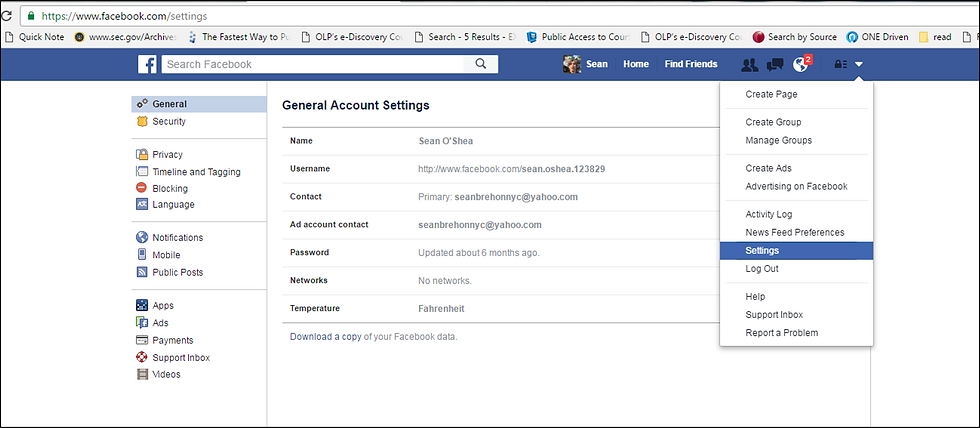Open Payments settings section
Viewport: 980px width, 428px height.
click(x=172, y=341)
